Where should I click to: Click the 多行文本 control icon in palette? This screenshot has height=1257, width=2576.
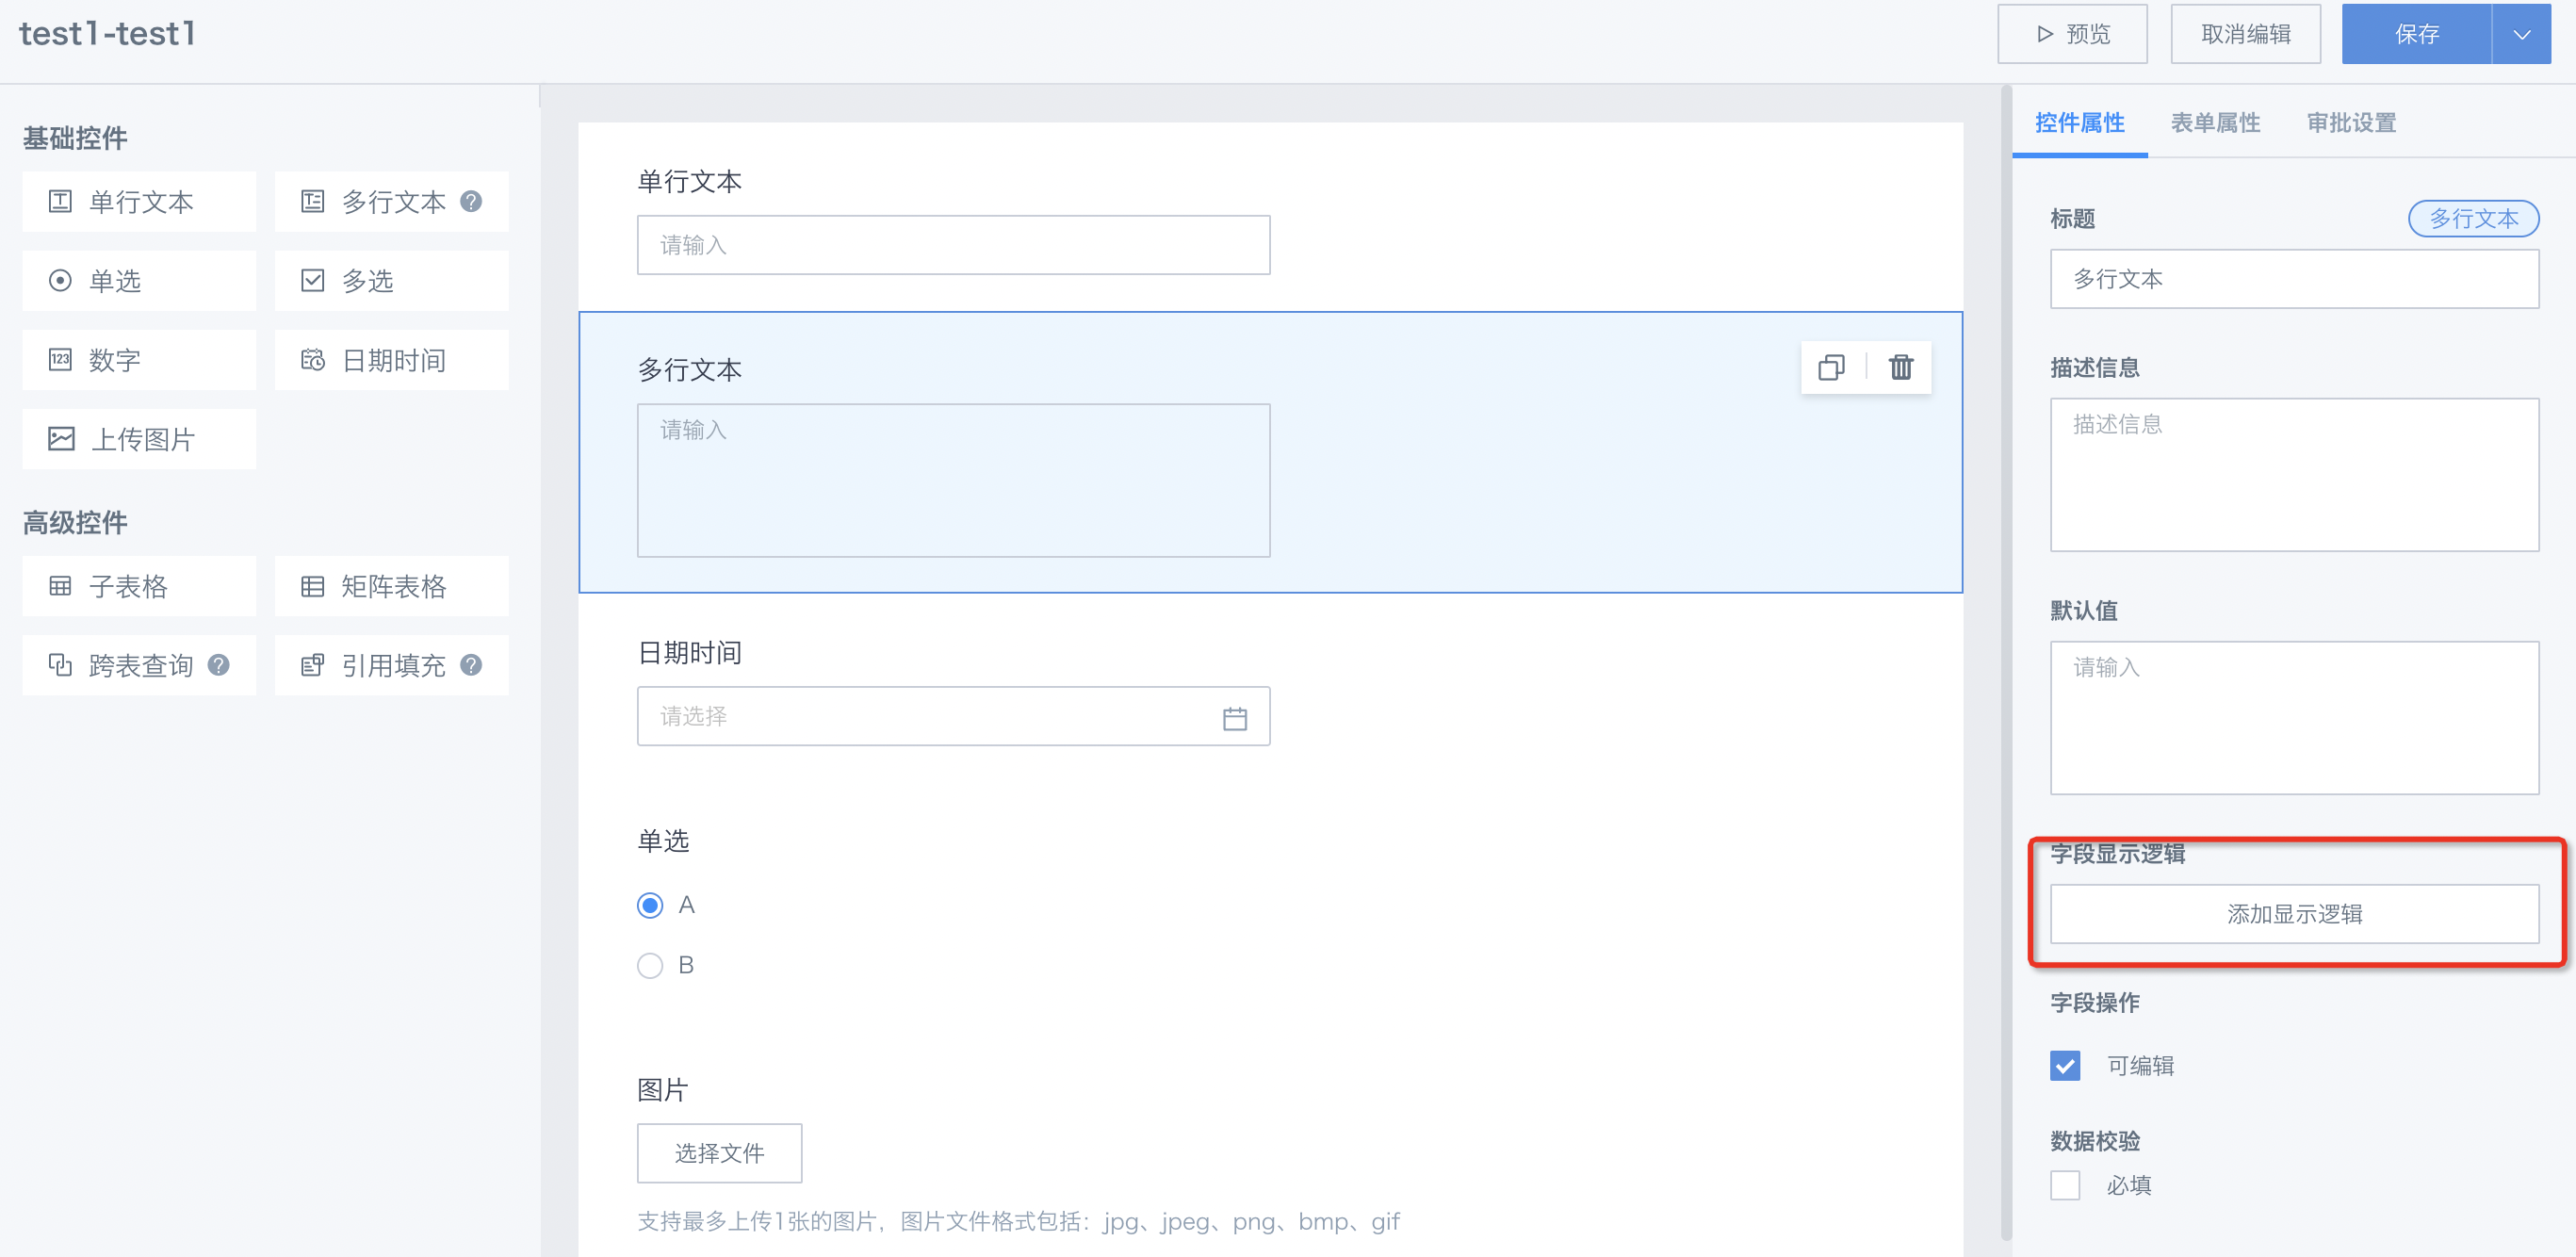(x=313, y=201)
